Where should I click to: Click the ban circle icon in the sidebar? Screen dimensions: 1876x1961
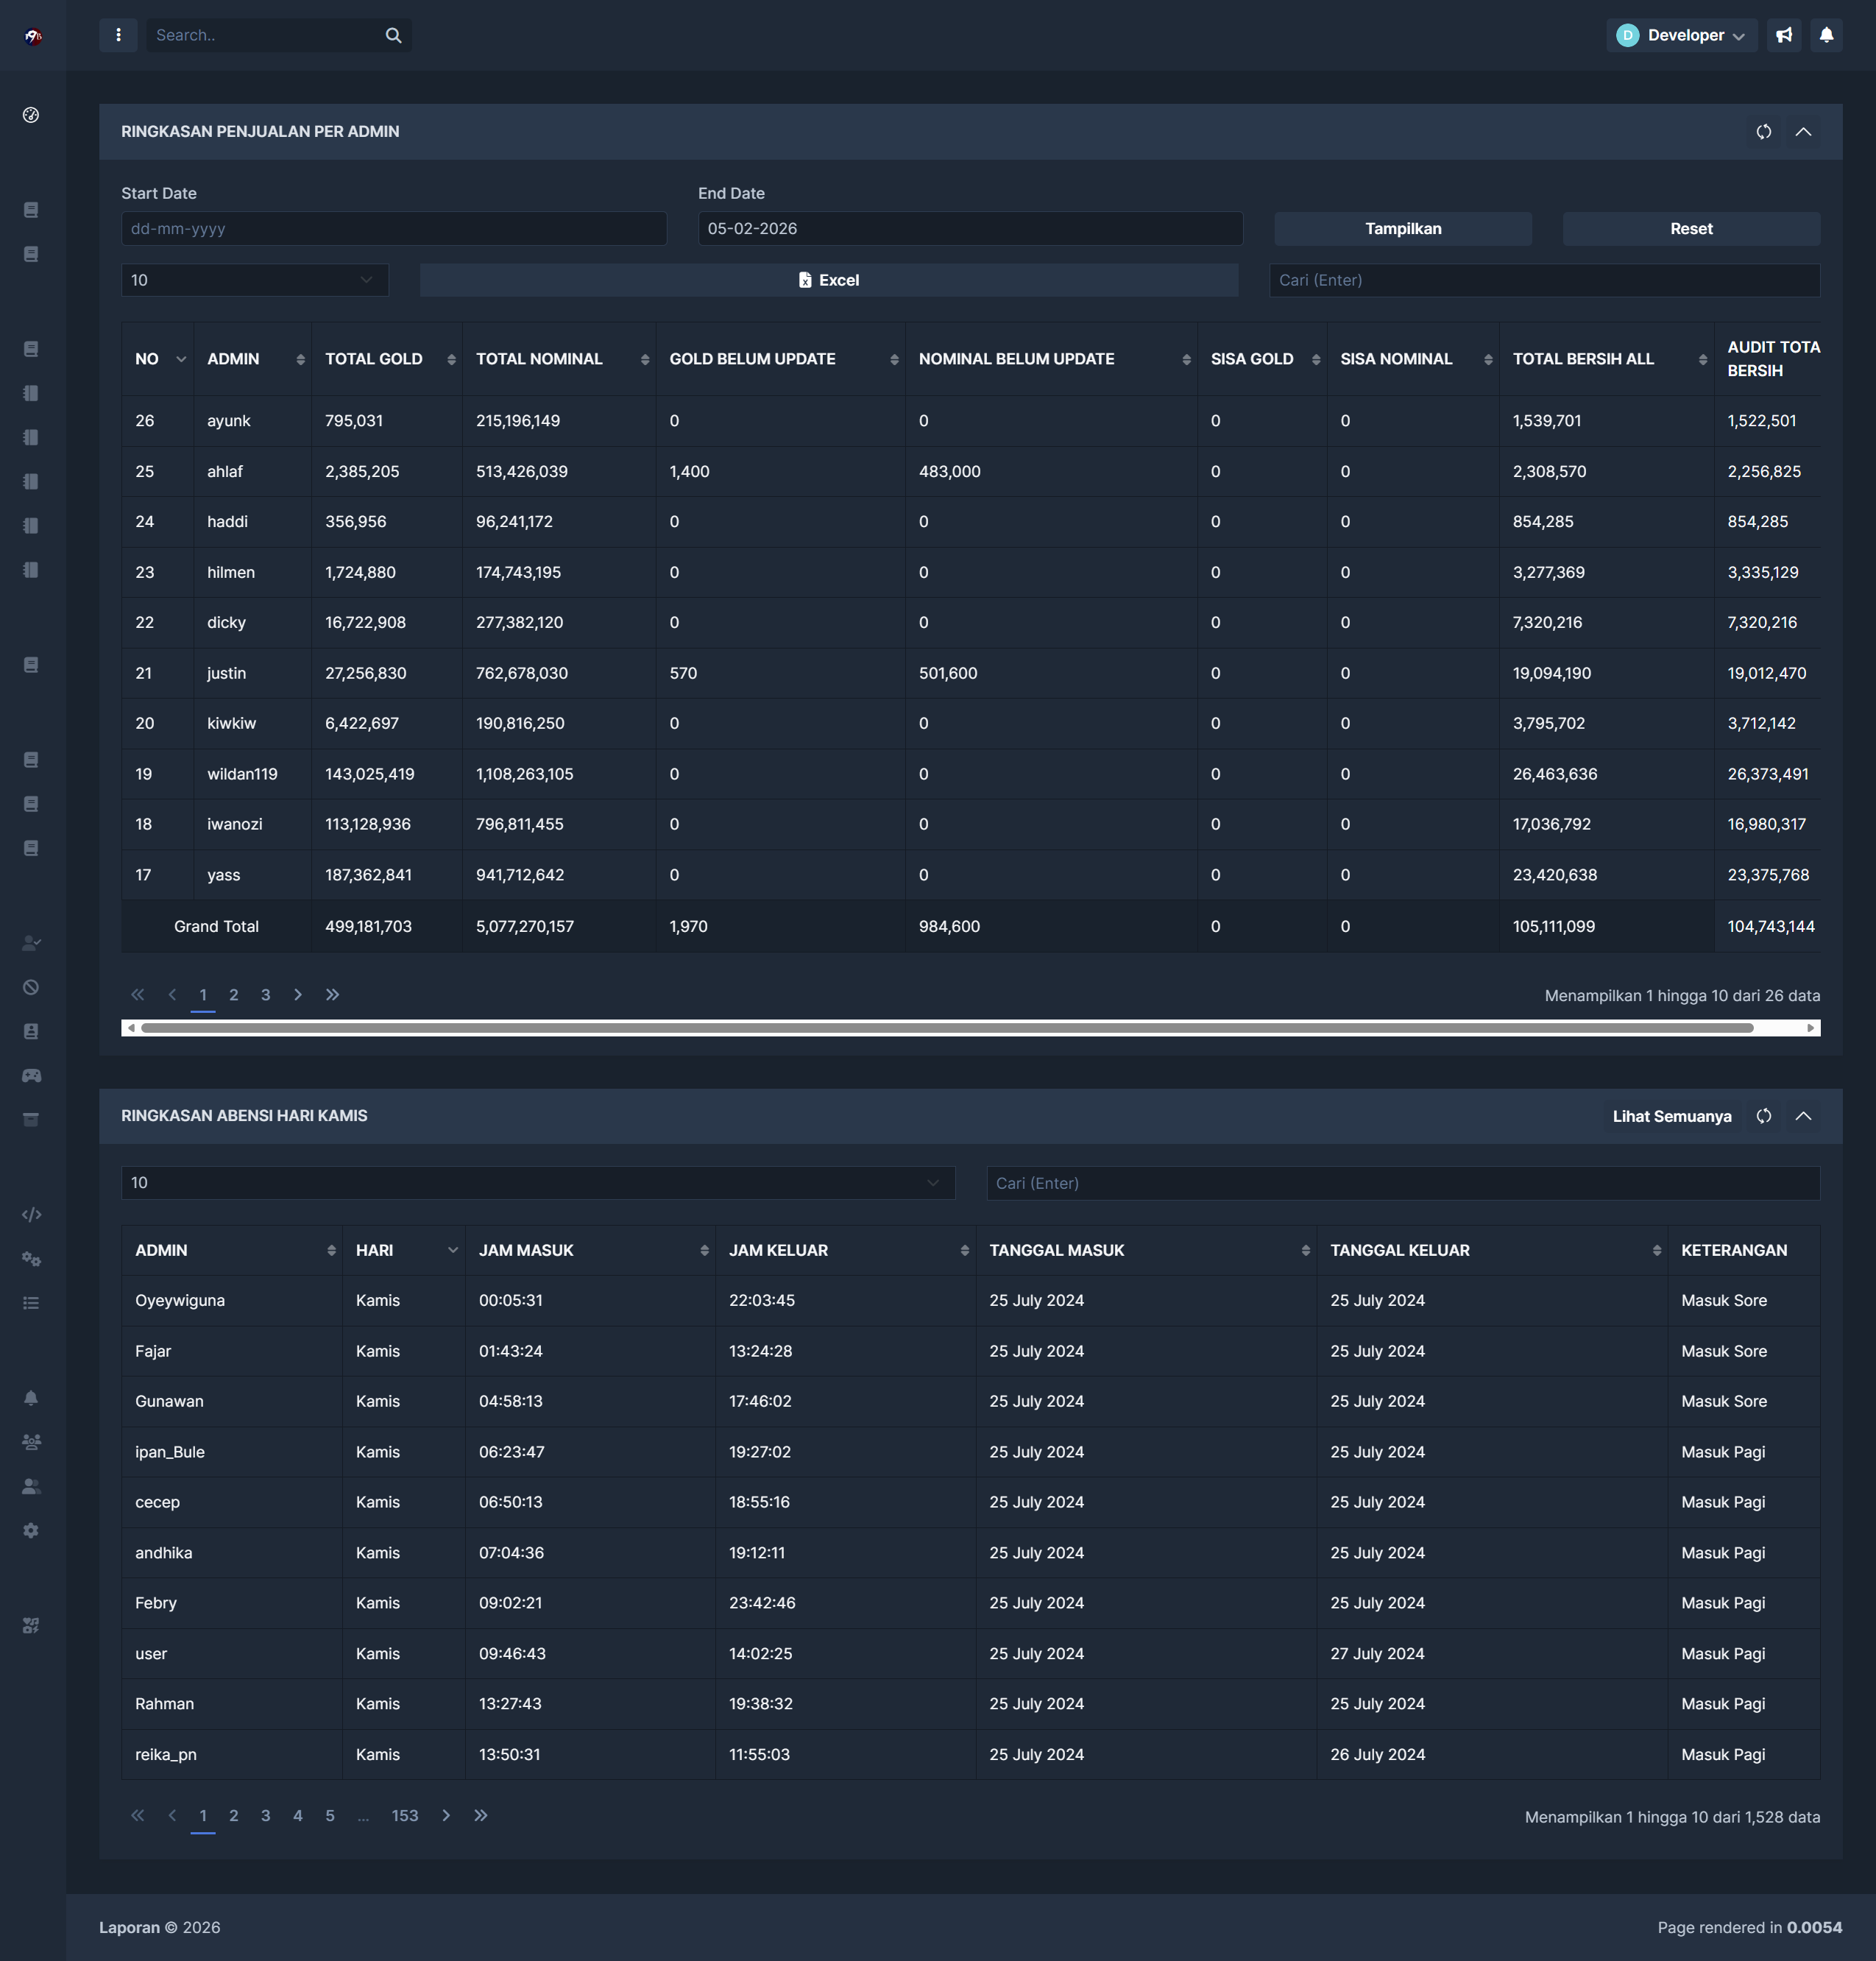click(31, 987)
